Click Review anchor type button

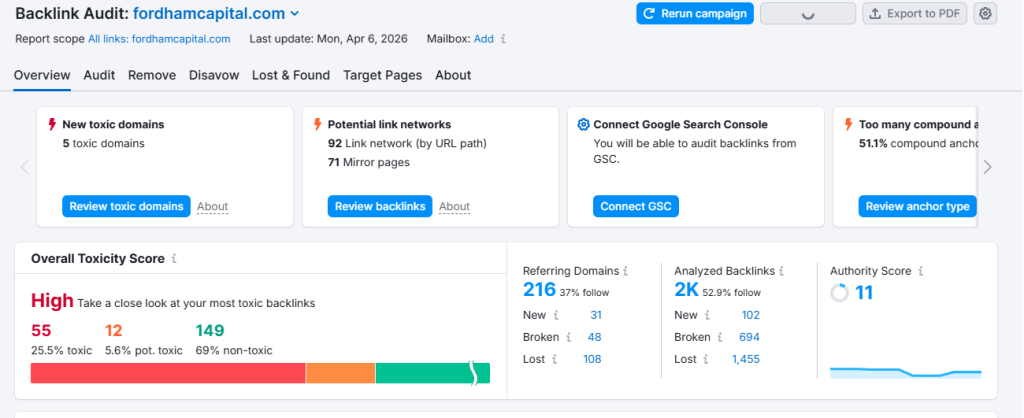[918, 206]
